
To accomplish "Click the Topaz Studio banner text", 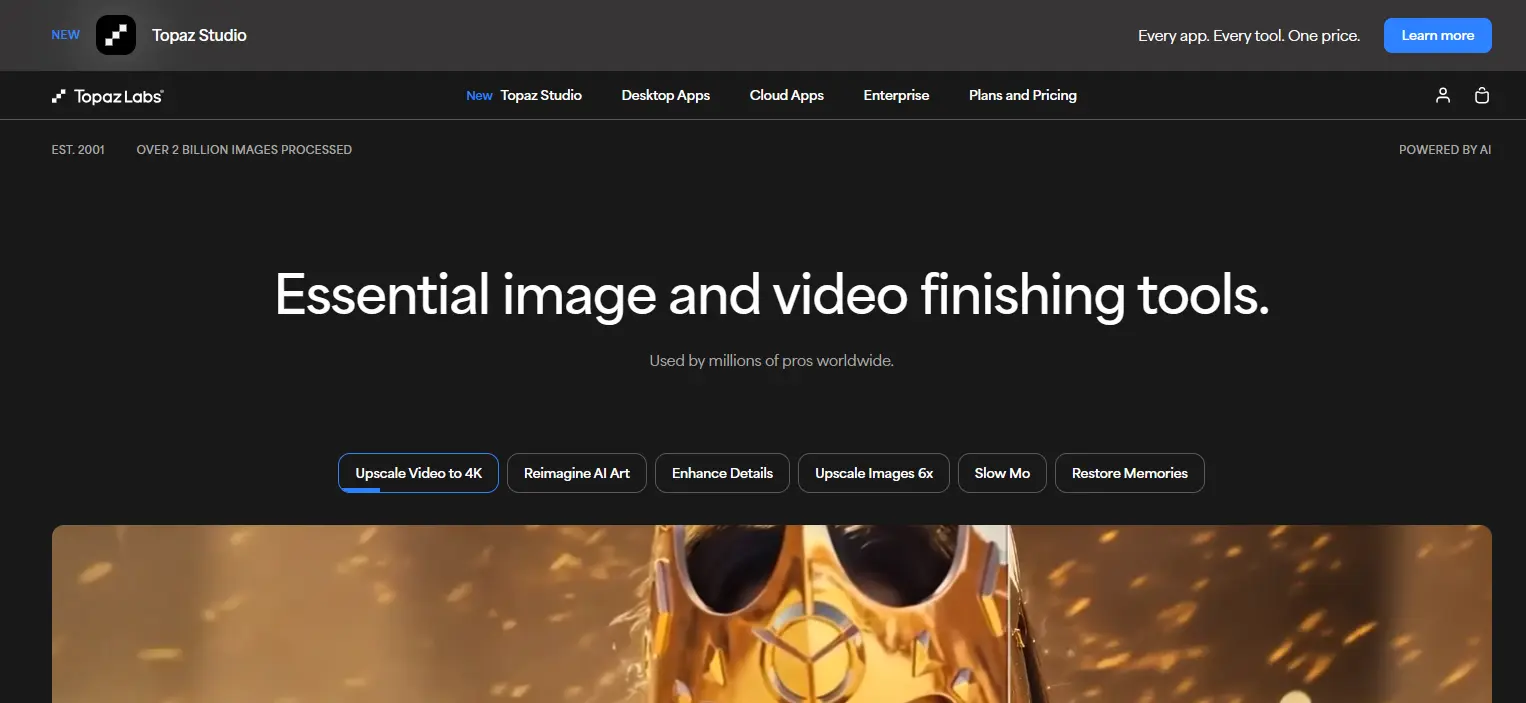I will tap(198, 35).
